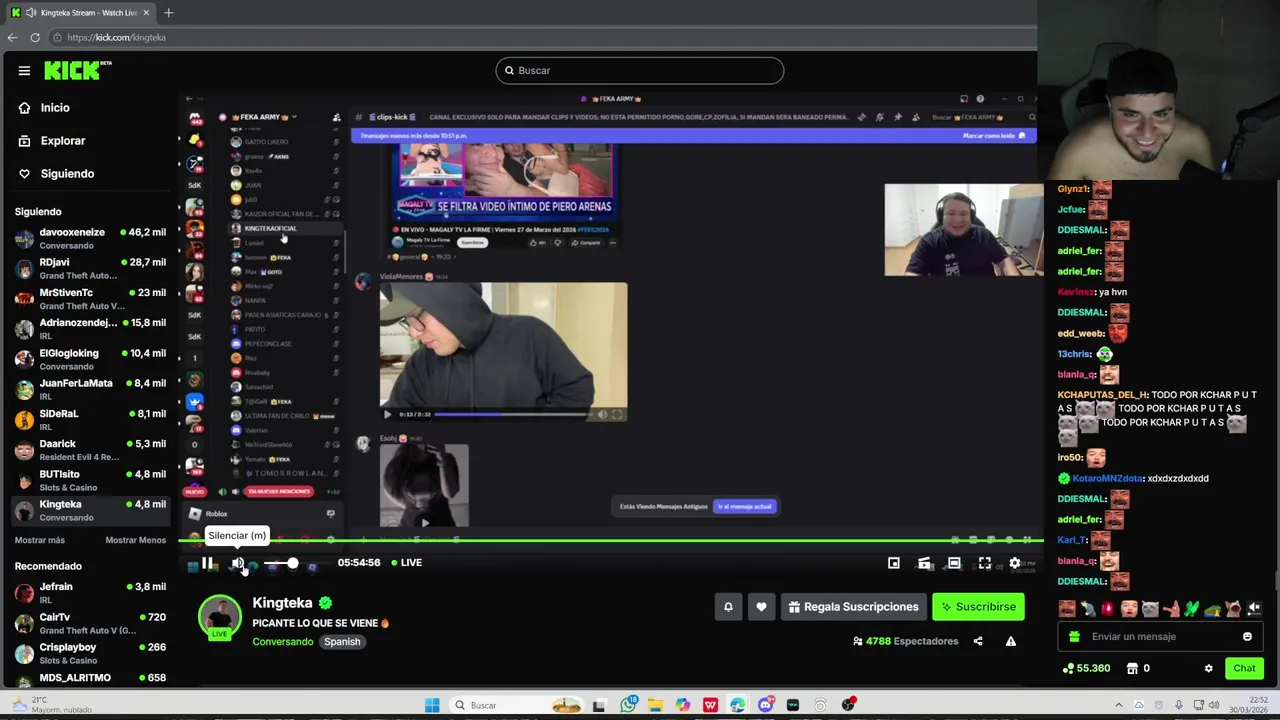This screenshot has width=1280, height=720.
Task: Open BUTIsito channel in sidebar
Action: pyautogui.click(x=90, y=480)
